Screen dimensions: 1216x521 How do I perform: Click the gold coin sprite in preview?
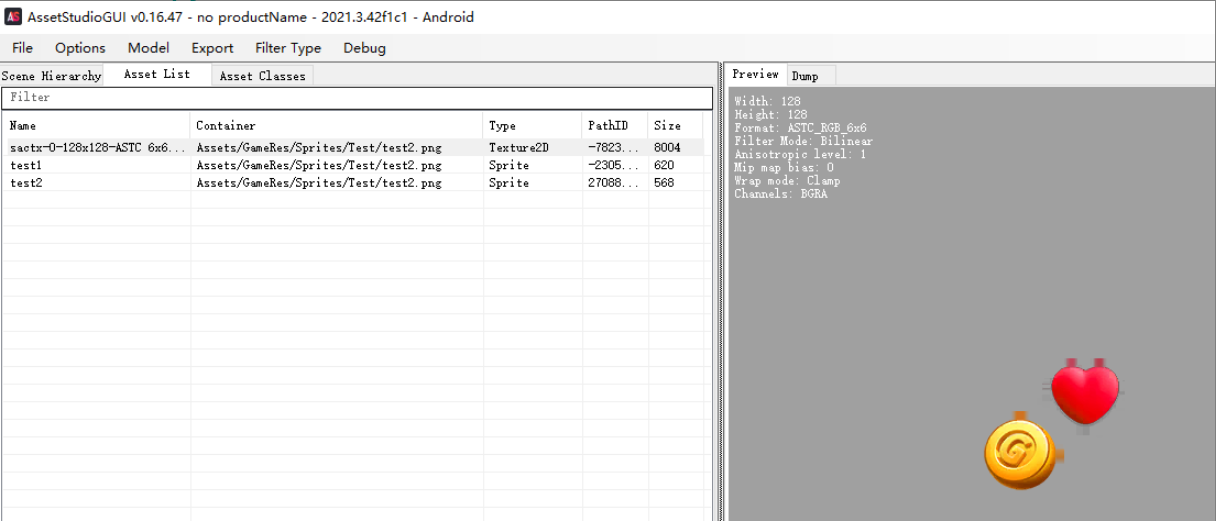pyautogui.click(x=1019, y=455)
